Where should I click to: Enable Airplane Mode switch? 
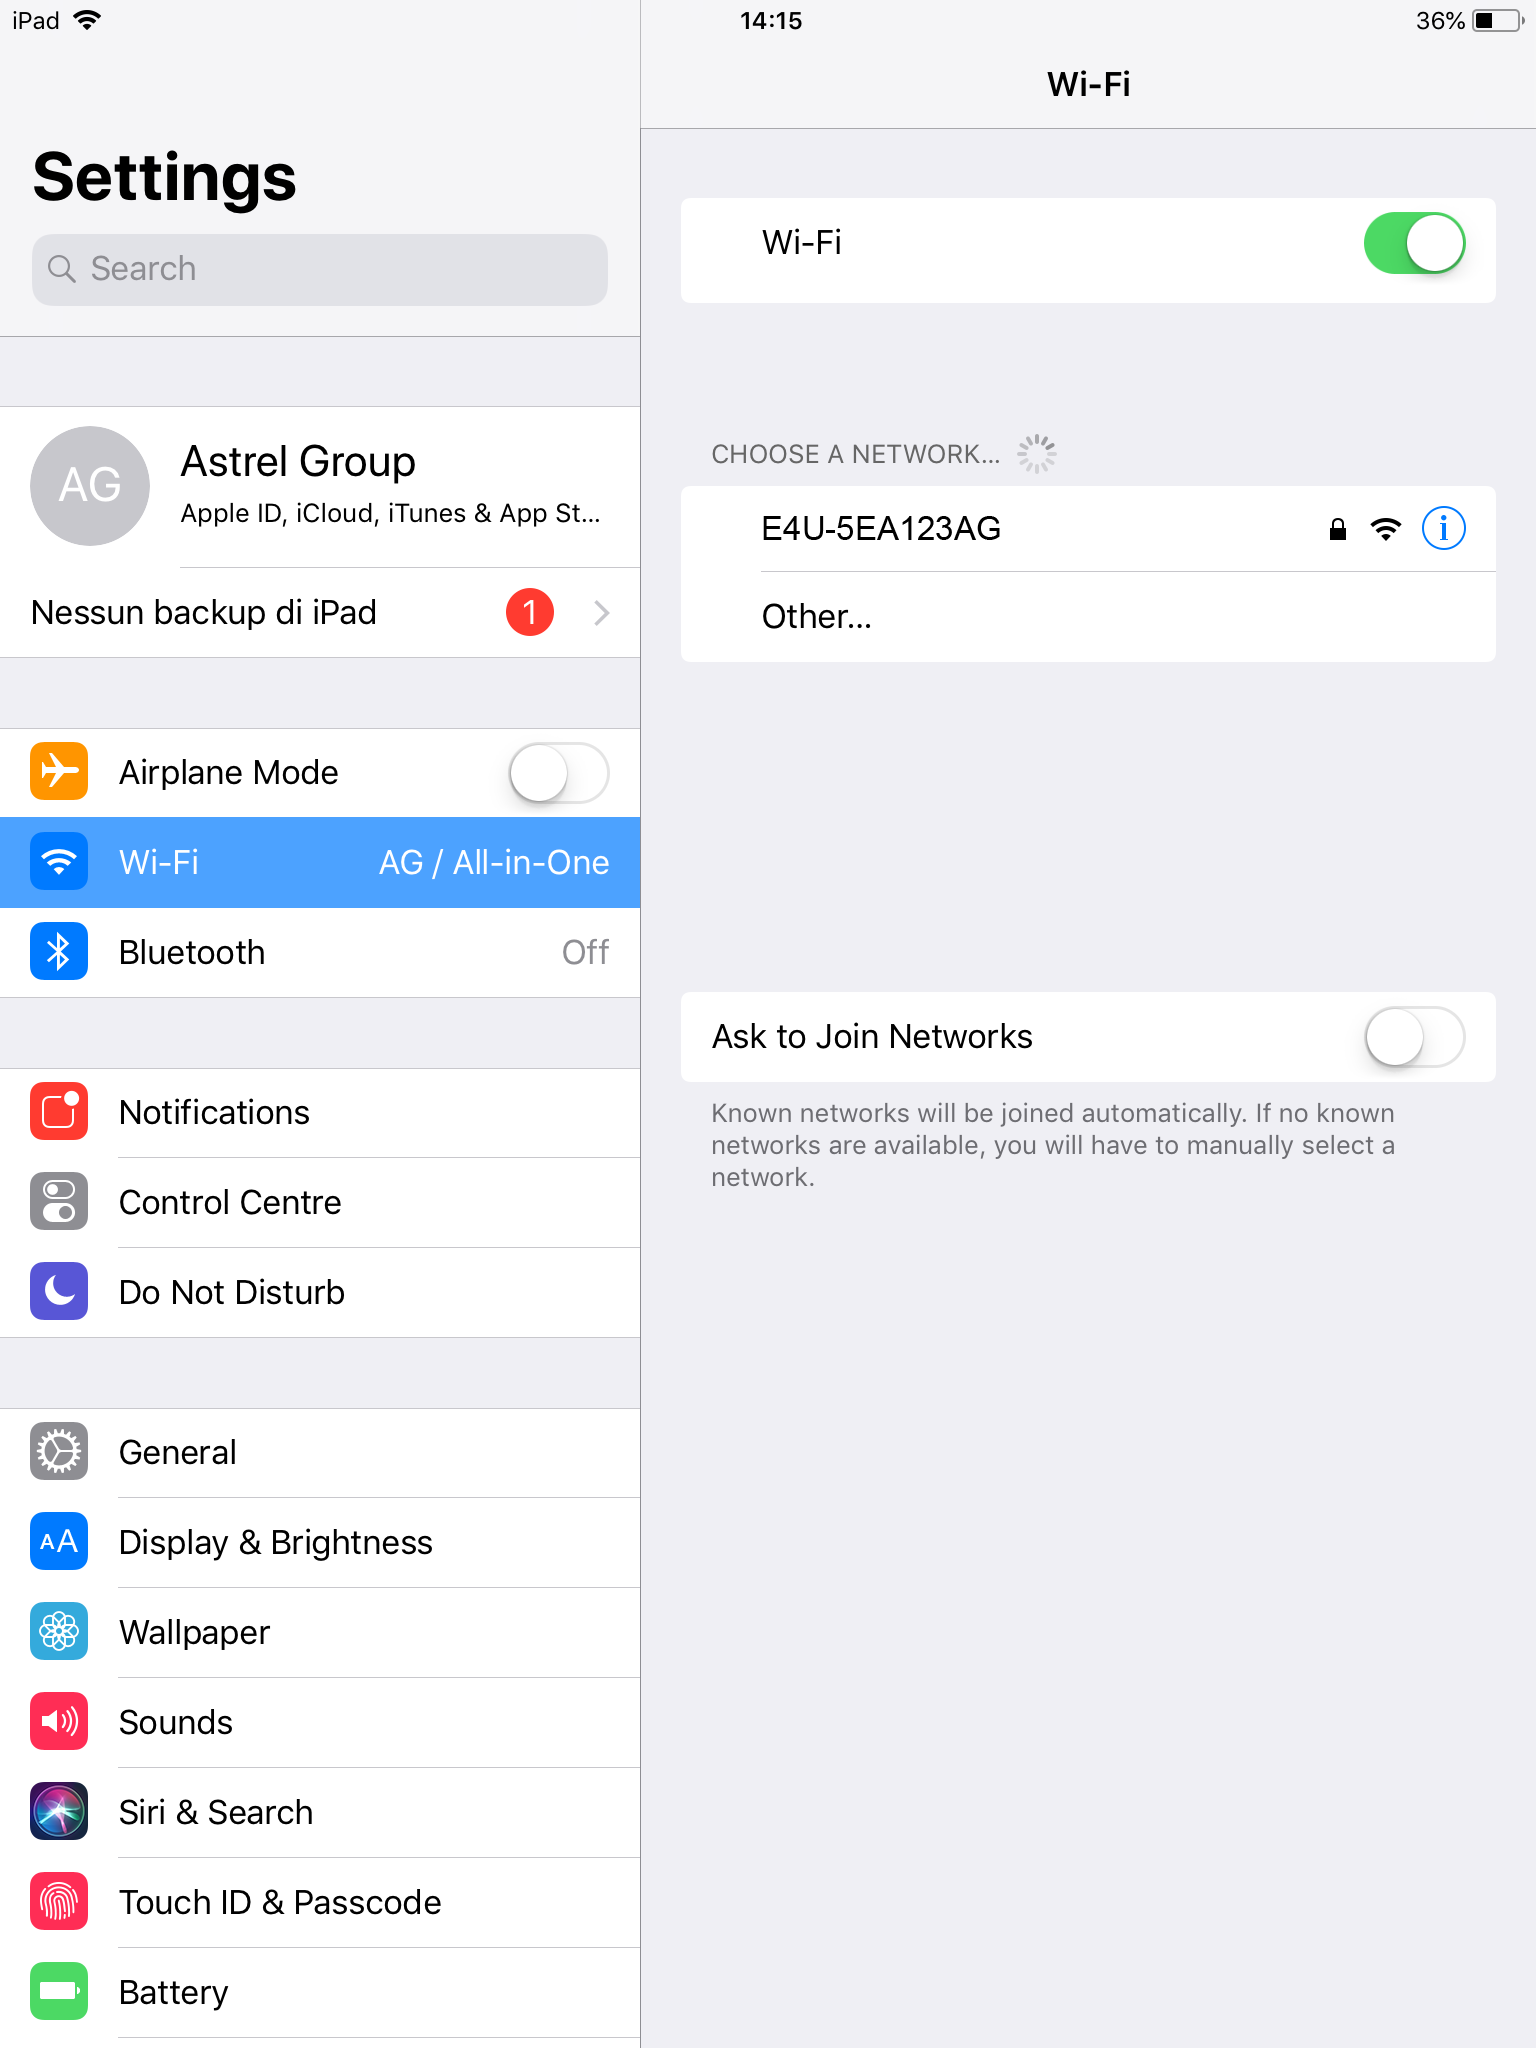(559, 773)
